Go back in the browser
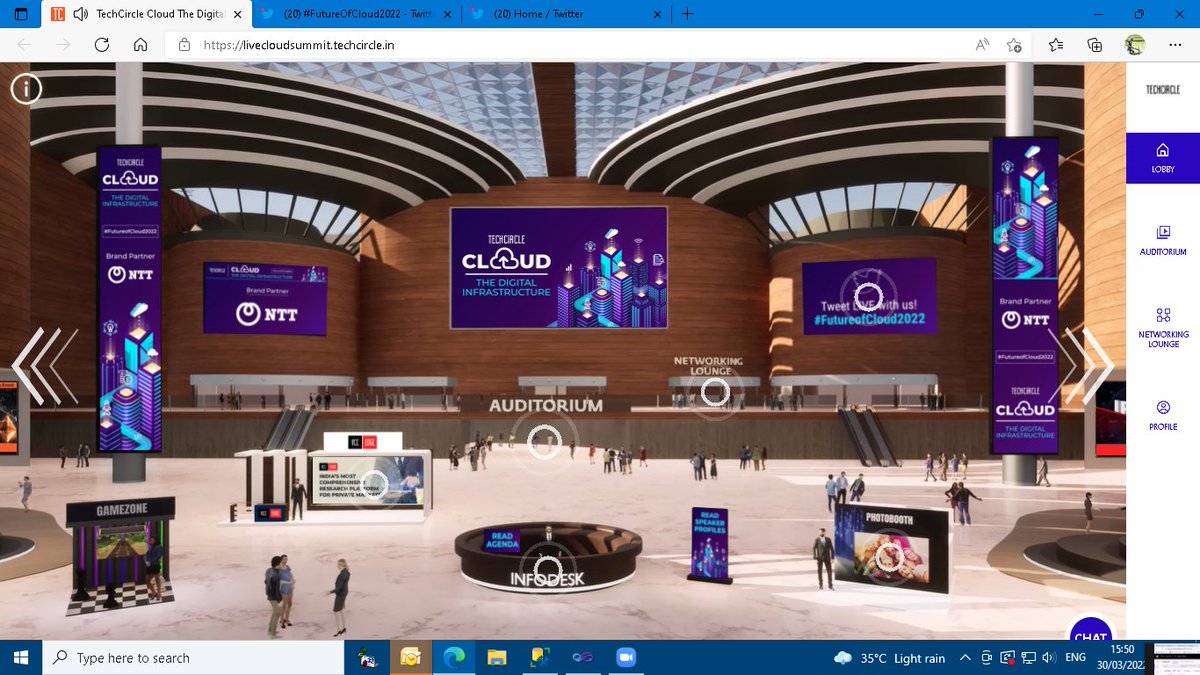Screen dimensions: 1200x675 click(24, 45)
